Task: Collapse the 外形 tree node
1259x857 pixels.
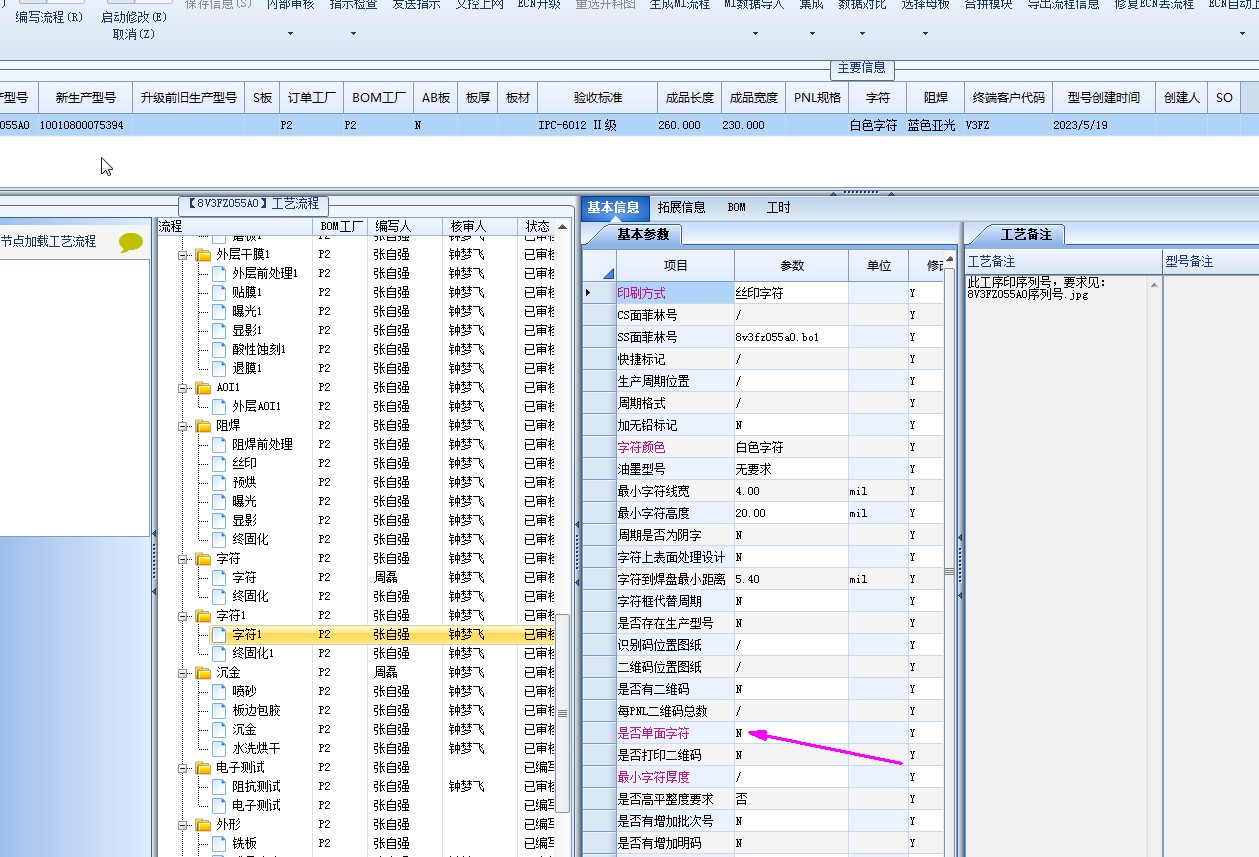Action: coord(184,825)
